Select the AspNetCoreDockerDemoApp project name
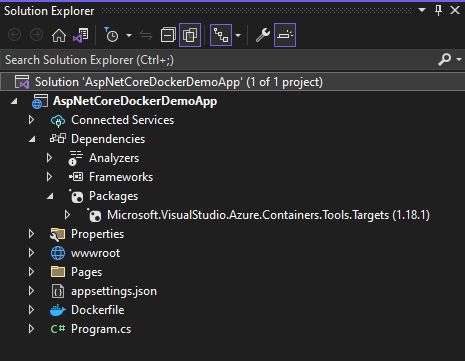This screenshot has width=465, height=361. coord(135,101)
